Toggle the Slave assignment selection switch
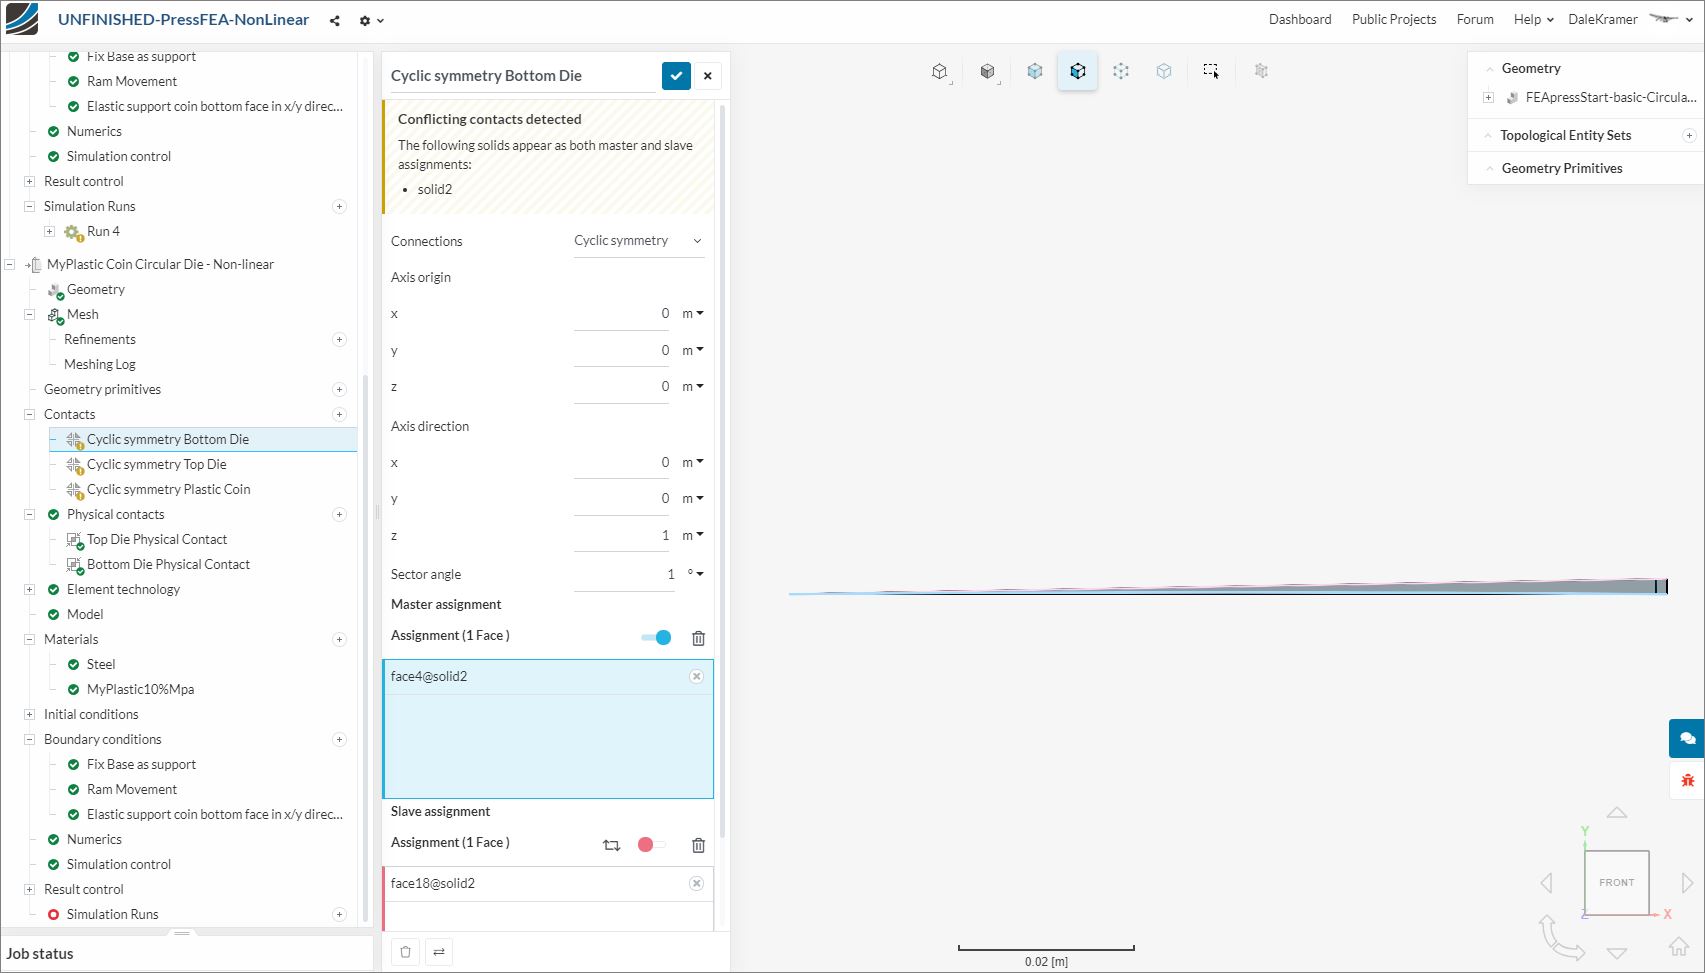Image resolution: width=1705 pixels, height=973 pixels. 651,845
